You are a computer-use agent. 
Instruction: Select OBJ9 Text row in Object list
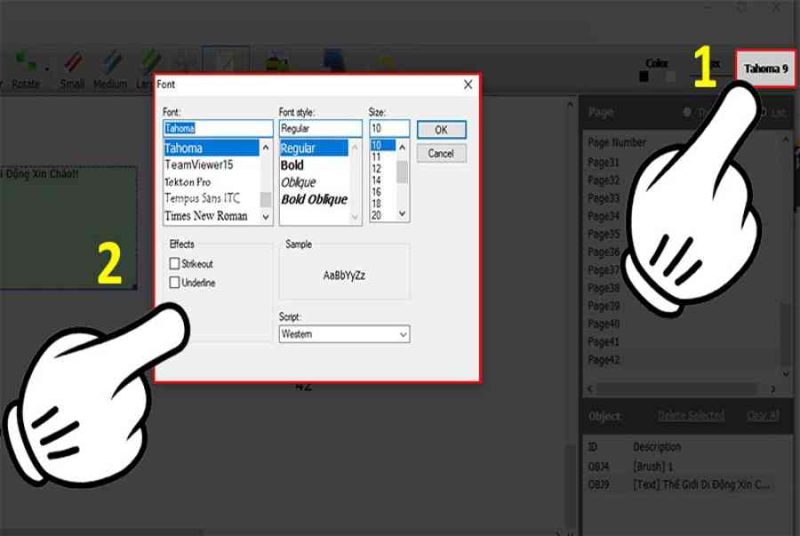[681, 484]
